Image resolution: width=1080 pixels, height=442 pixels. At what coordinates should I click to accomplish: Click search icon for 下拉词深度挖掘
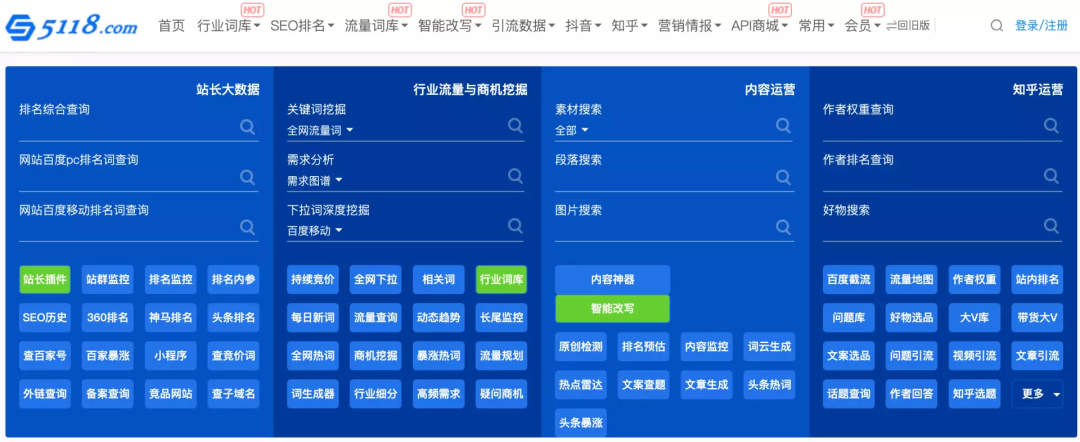[x=515, y=225]
